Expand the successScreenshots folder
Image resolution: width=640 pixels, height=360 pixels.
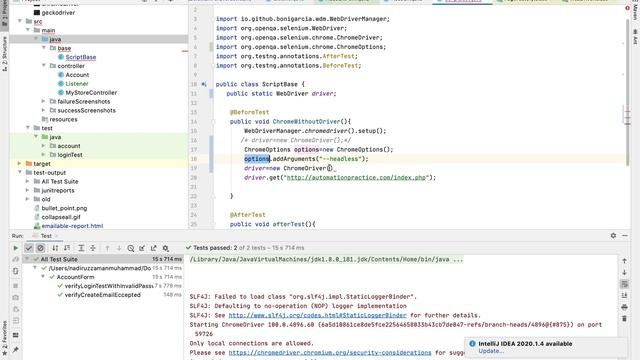click(44, 110)
